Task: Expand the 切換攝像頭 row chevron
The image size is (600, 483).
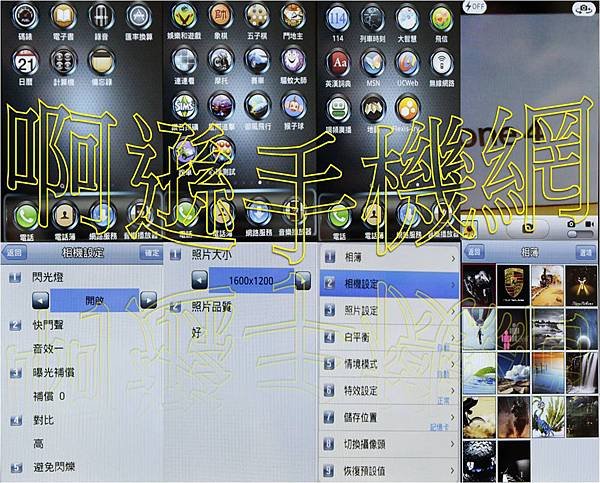Action: [453, 444]
